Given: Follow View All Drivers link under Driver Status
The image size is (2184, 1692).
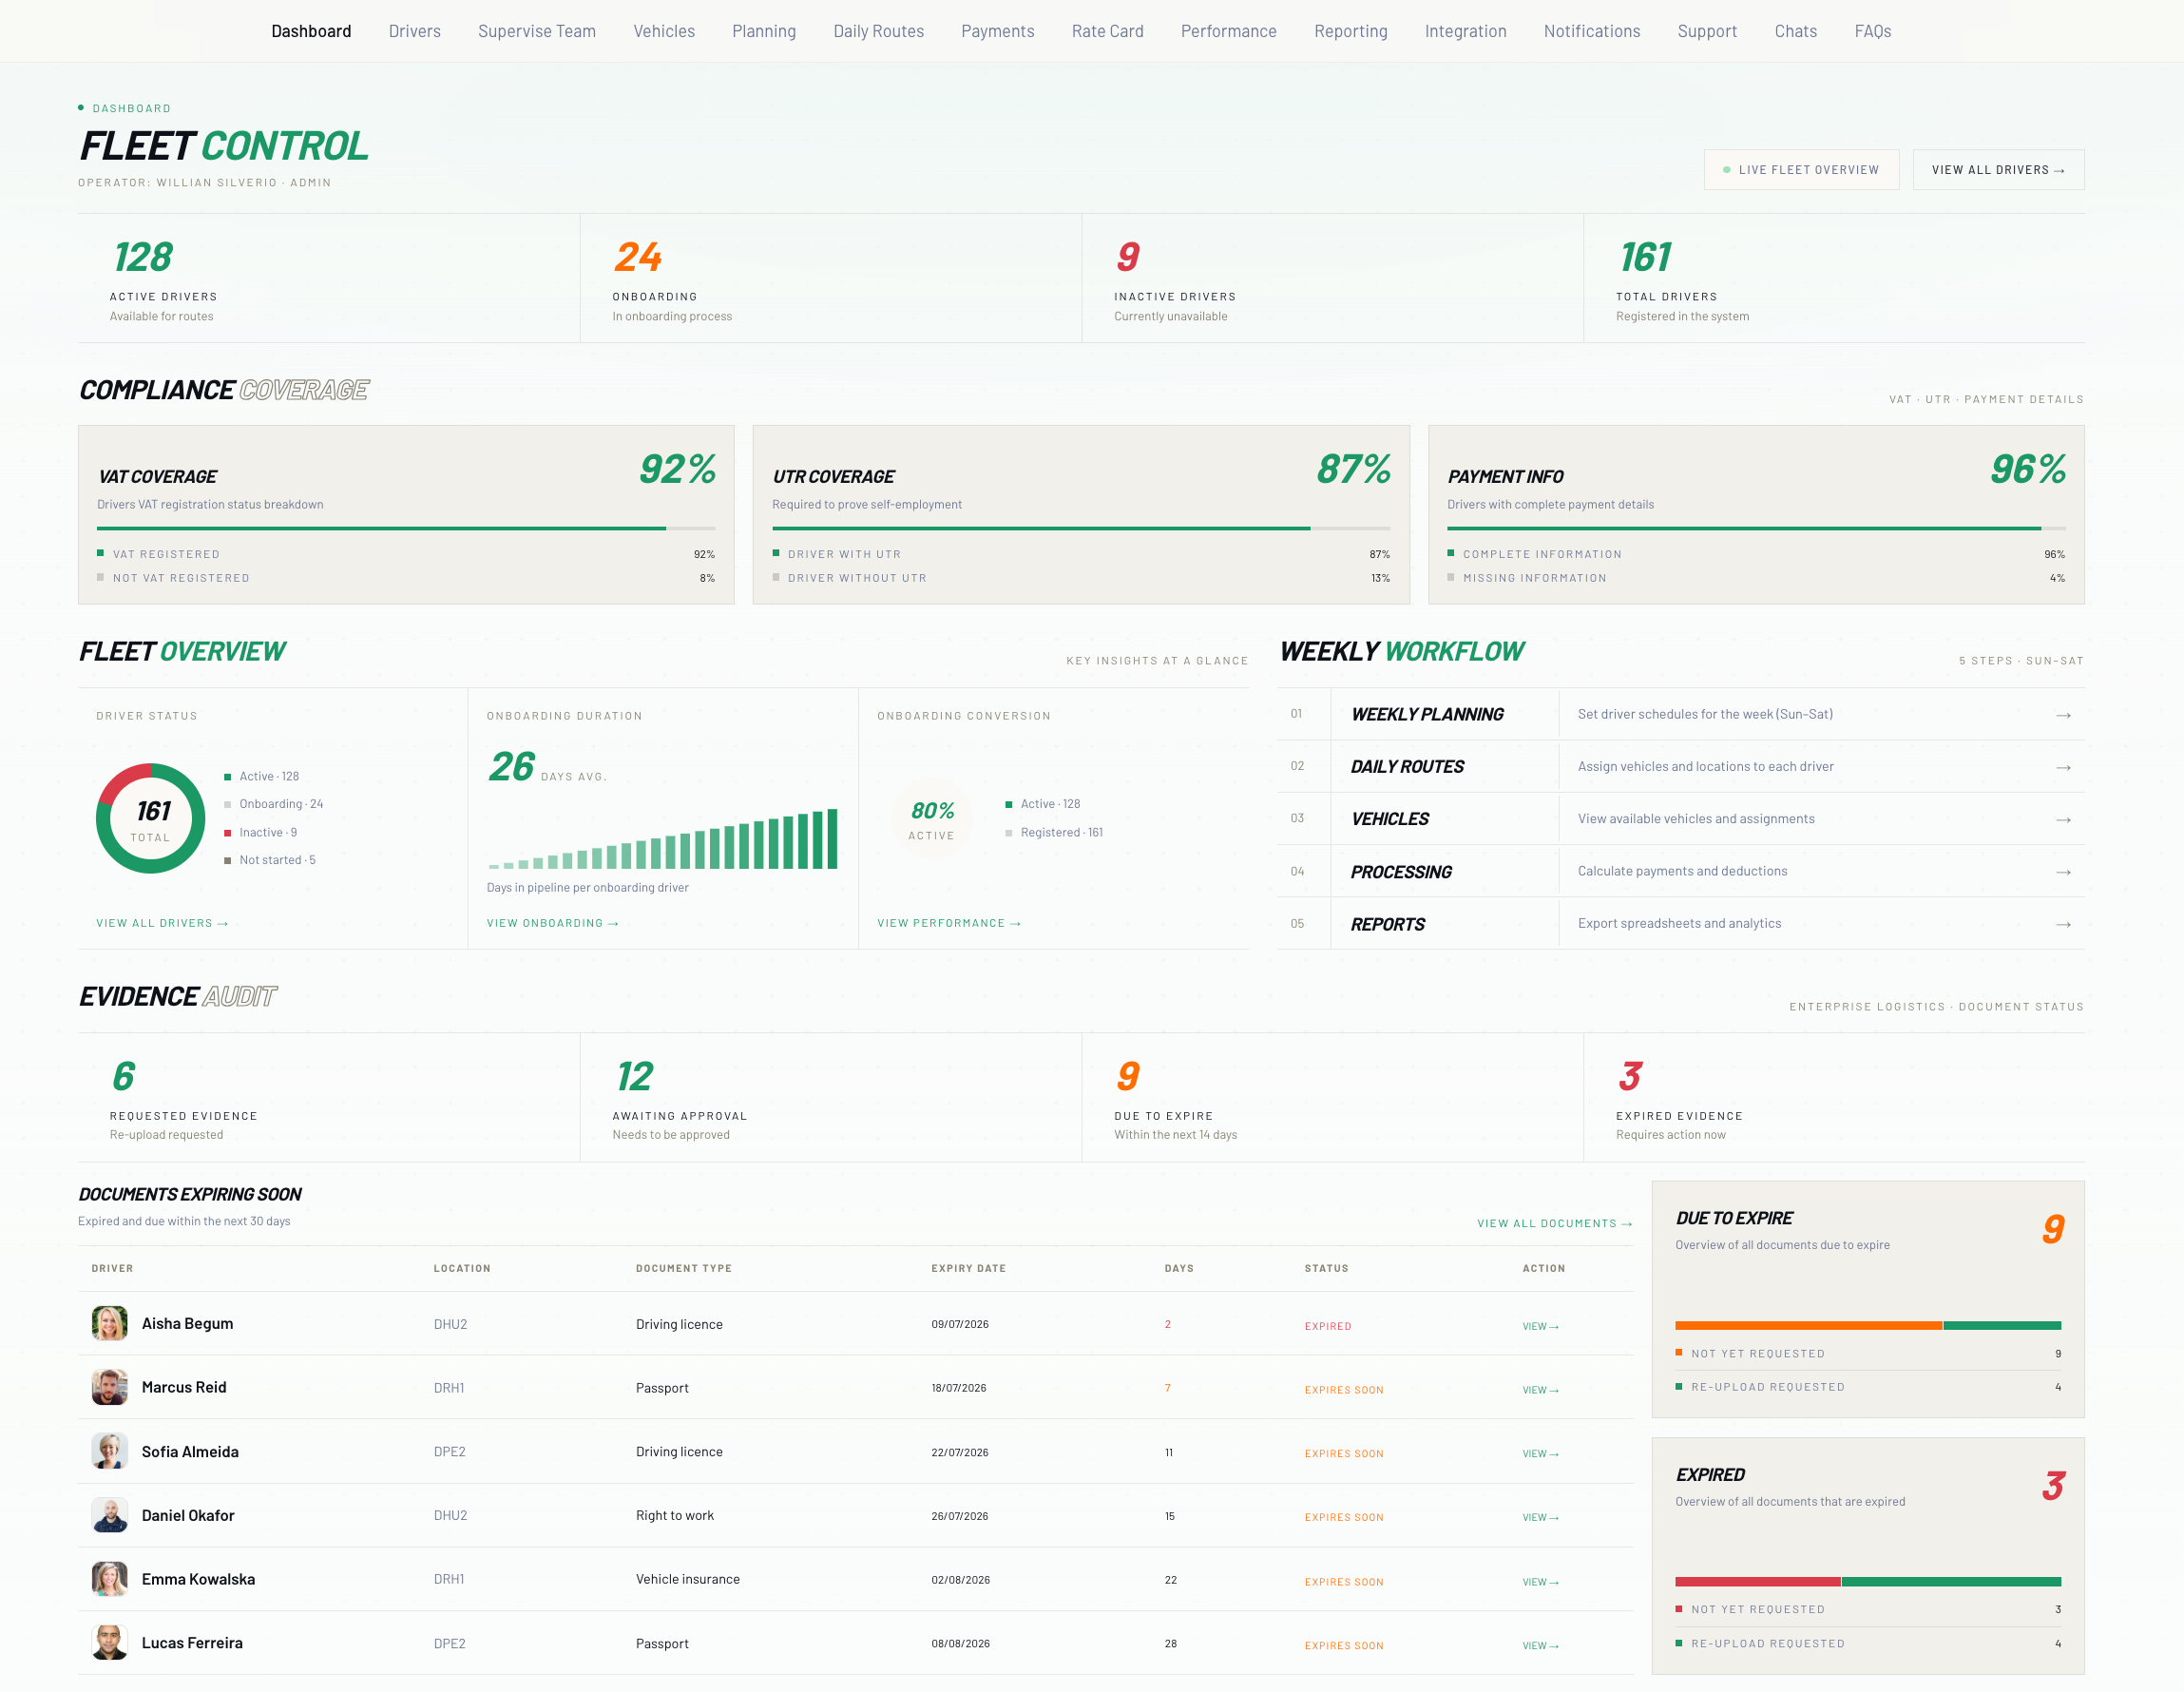Looking at the screenshot, I should 162,923.
